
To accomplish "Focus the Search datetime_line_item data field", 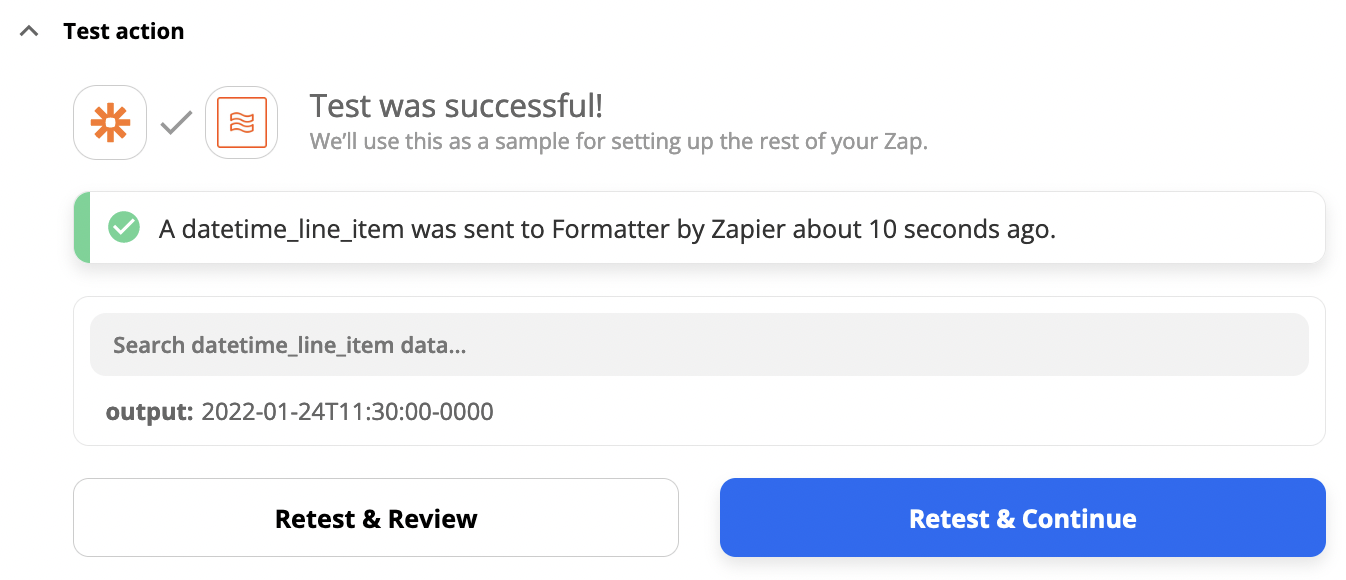I will pyautogui.click(x=698, y=345).
